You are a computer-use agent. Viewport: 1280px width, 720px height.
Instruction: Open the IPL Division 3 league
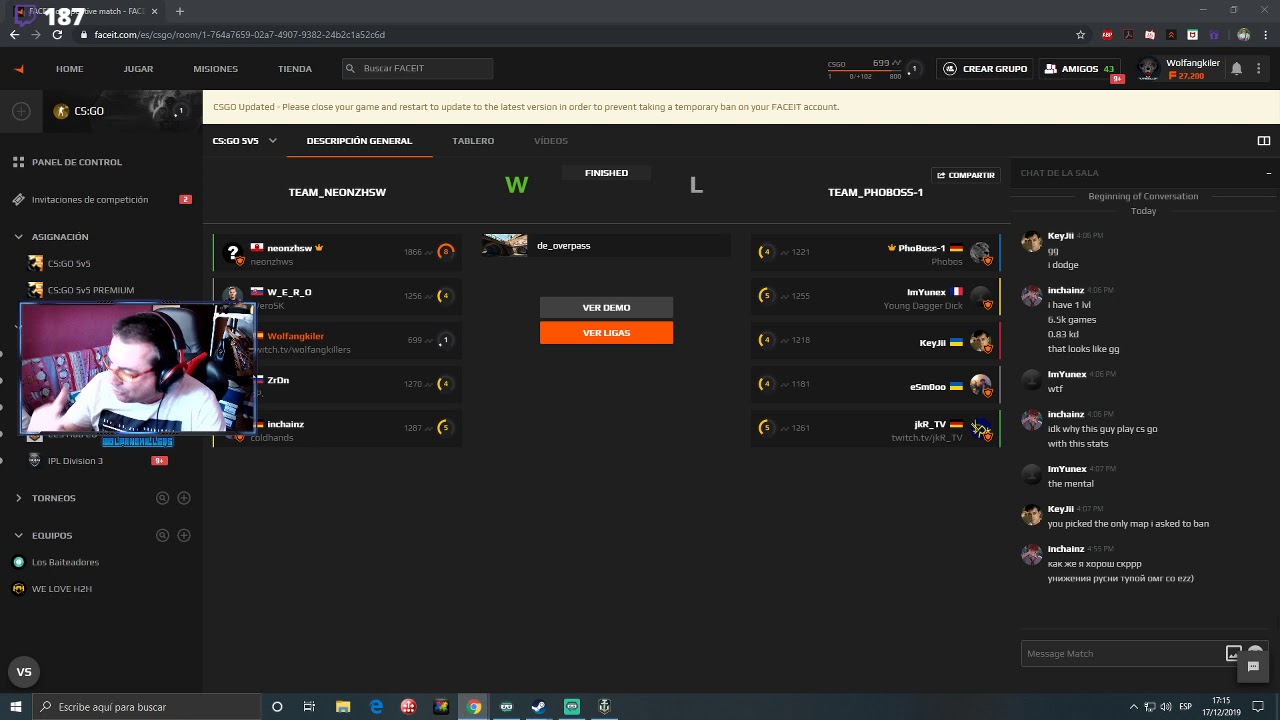pyautogui.click(x=76, y=461)
